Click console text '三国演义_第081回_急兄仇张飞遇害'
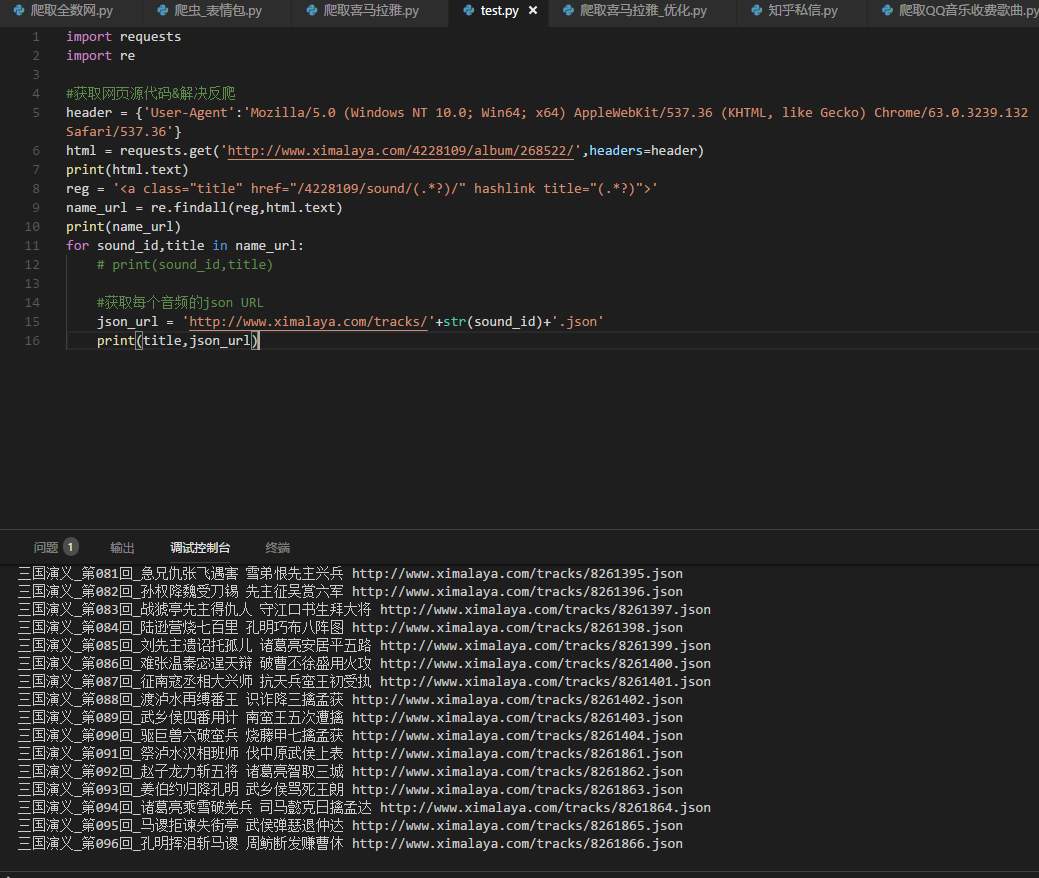The width and height of the screenshot is (1039, 878). 128,574
